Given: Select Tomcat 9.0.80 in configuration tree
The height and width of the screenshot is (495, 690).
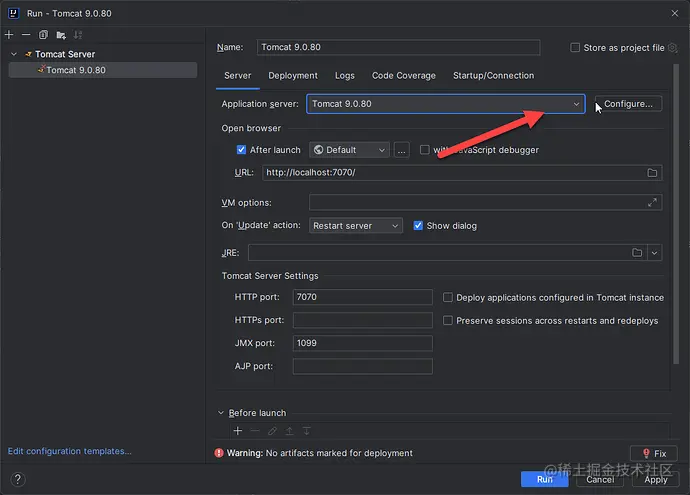Looking at the screenshot, I should click(103, 70).
